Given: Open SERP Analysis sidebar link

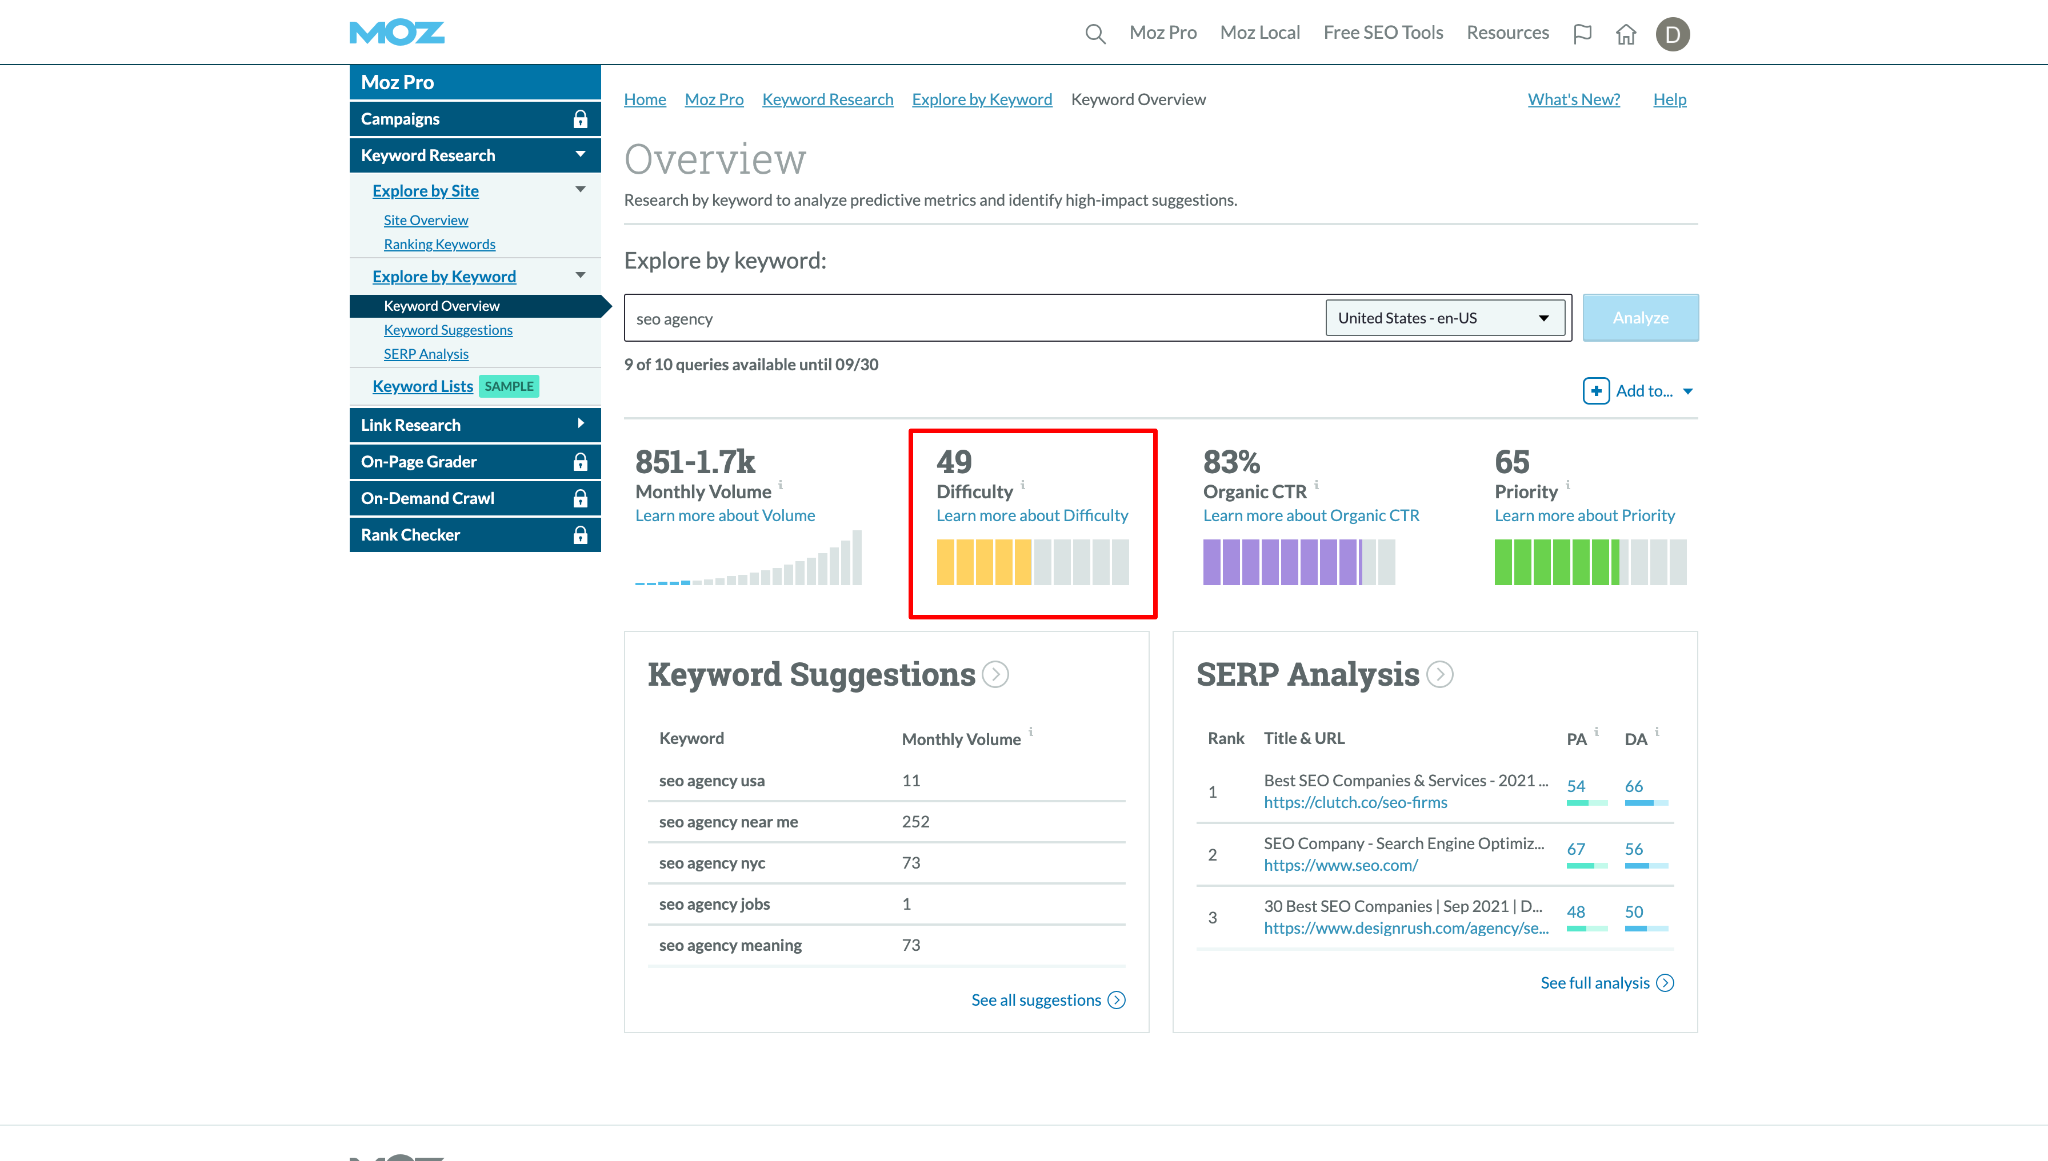Looking at the screenshot, I should (x=426, y=354).
